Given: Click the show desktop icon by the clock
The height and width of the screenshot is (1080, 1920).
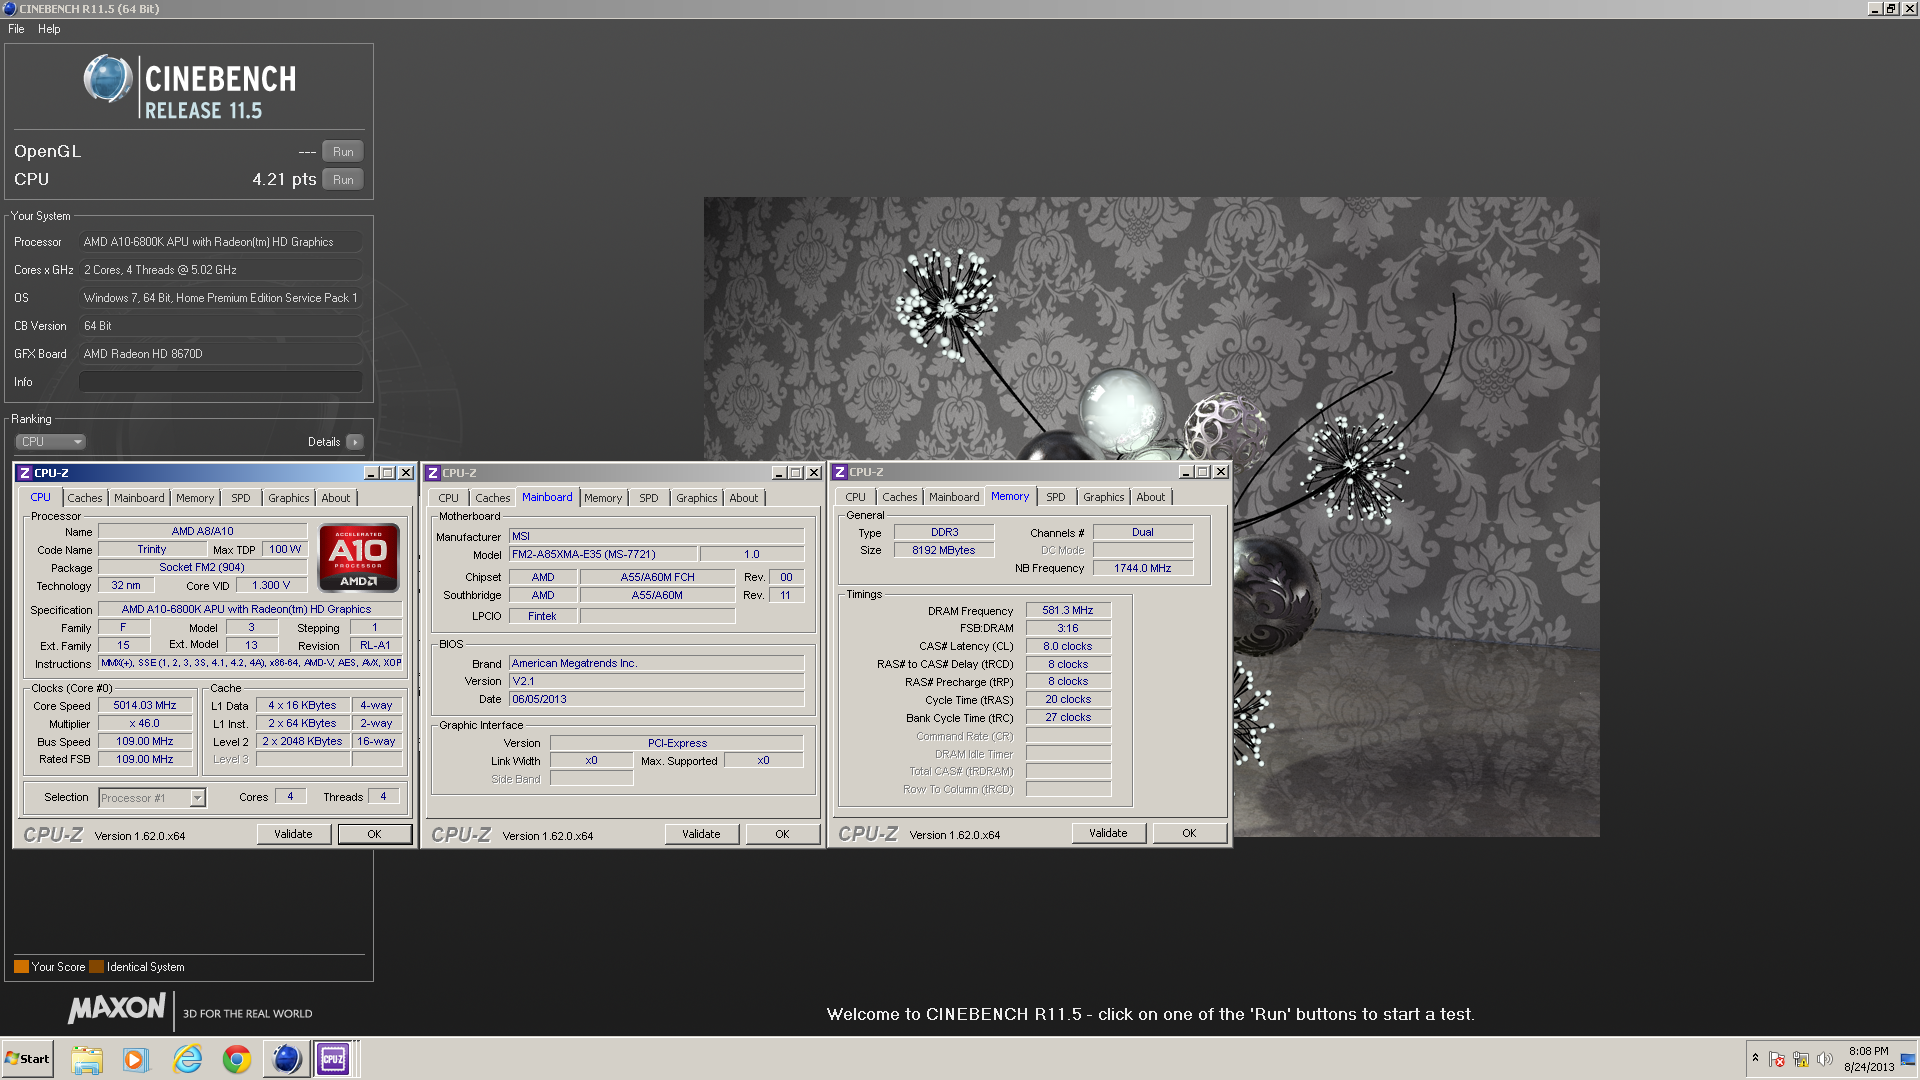Looking at the screenshot, I should pyautogui.click(x=1908, y=1059).
